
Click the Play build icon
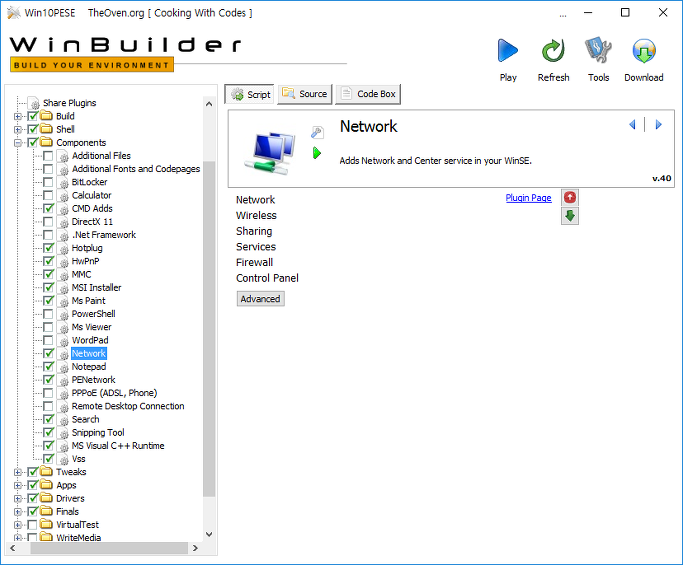coord(507,51)
